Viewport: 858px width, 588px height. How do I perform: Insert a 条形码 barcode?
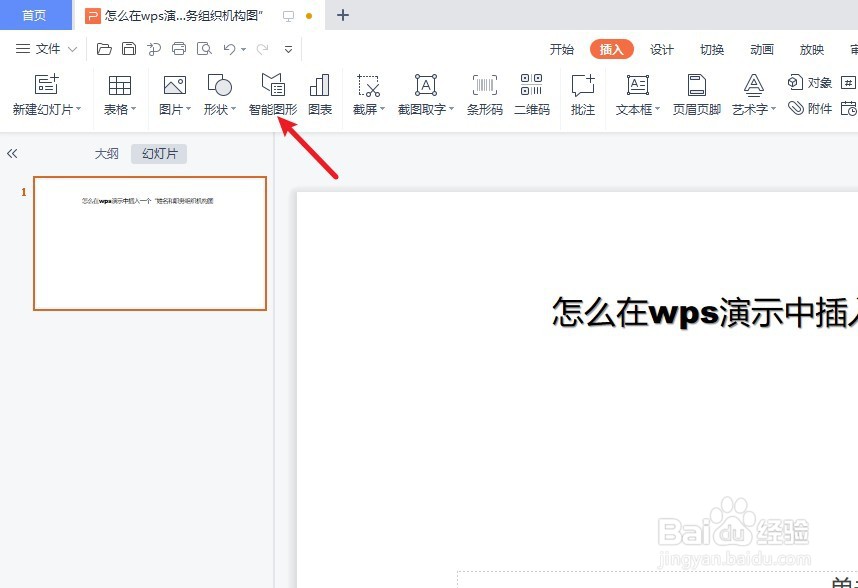coord(485,94)
